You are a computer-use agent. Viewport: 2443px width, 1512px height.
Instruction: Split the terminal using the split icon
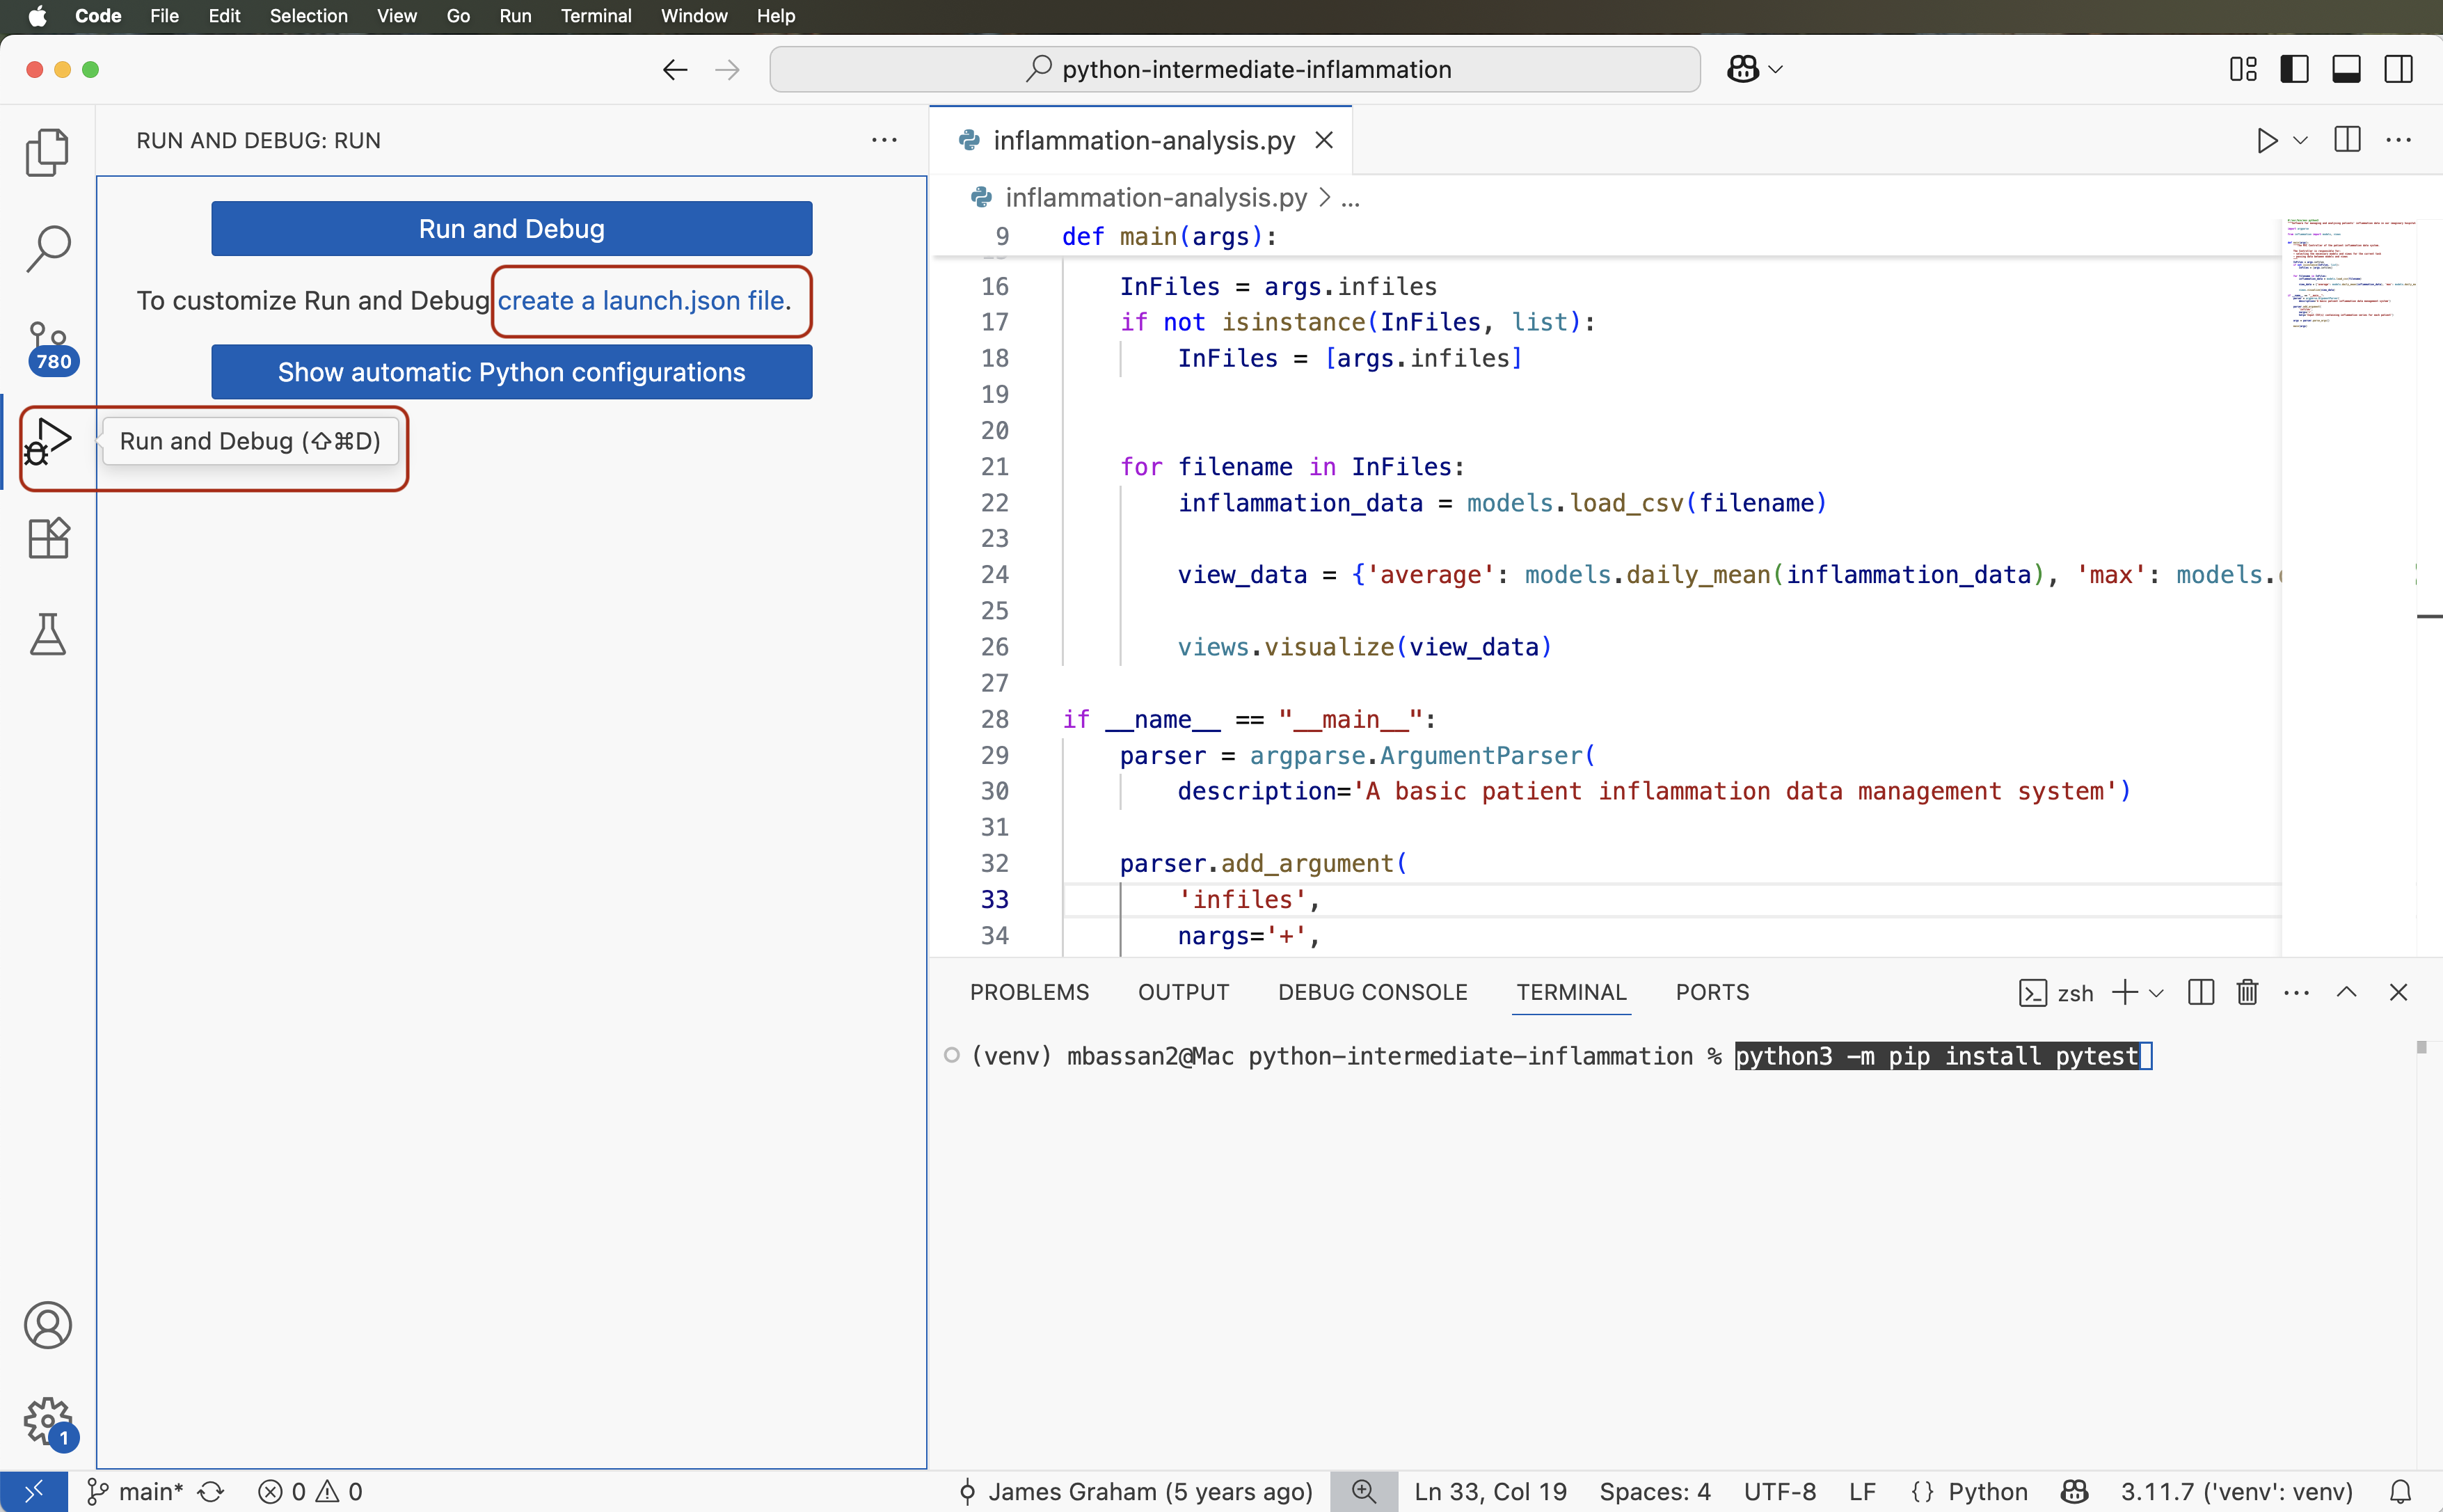click(x=2200, y=992)
